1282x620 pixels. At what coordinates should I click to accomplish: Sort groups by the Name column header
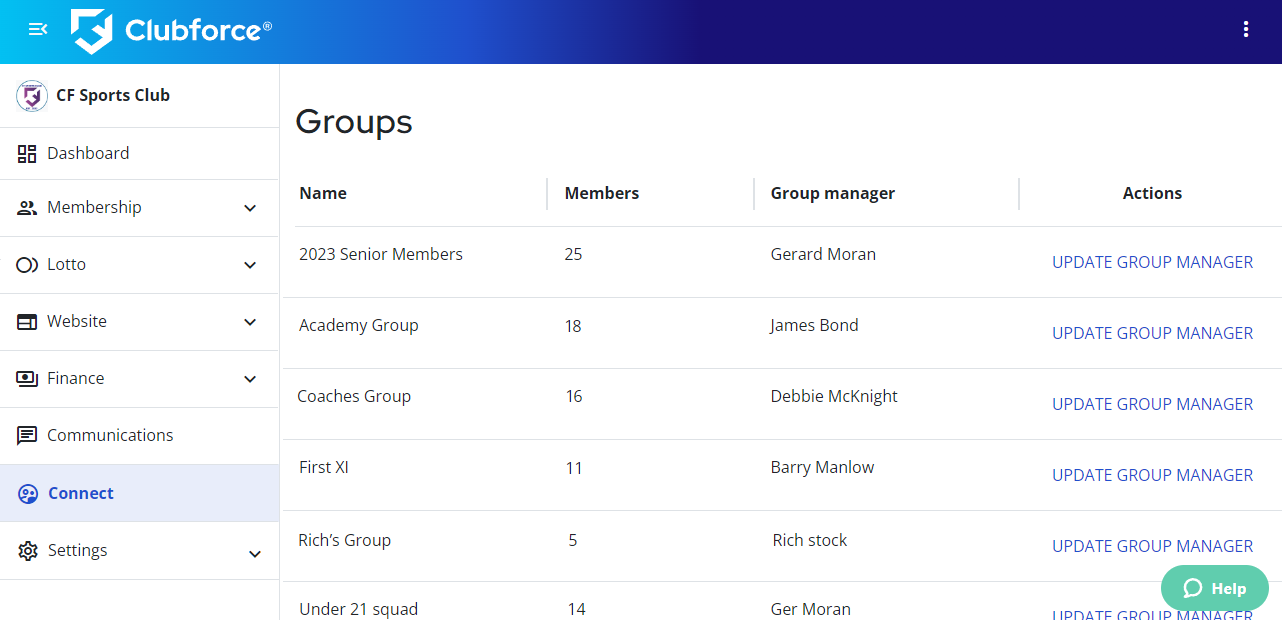[323, 193]
